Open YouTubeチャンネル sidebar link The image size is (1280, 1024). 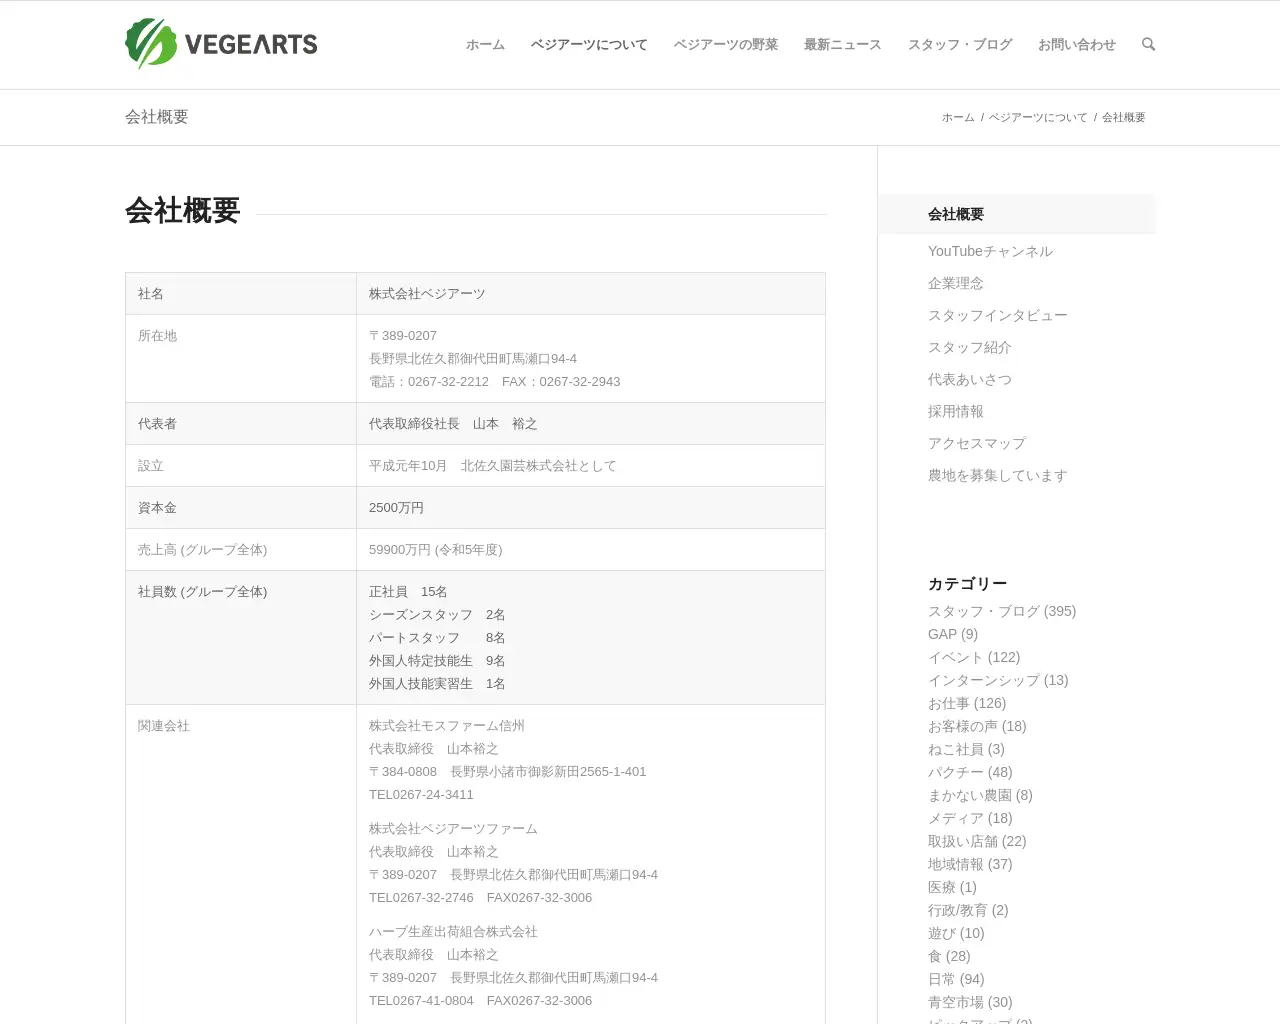[x=990, y=252]
